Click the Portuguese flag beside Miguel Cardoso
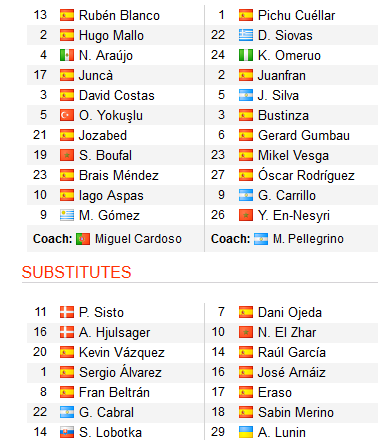378x440 pixels. click(83, 239)
